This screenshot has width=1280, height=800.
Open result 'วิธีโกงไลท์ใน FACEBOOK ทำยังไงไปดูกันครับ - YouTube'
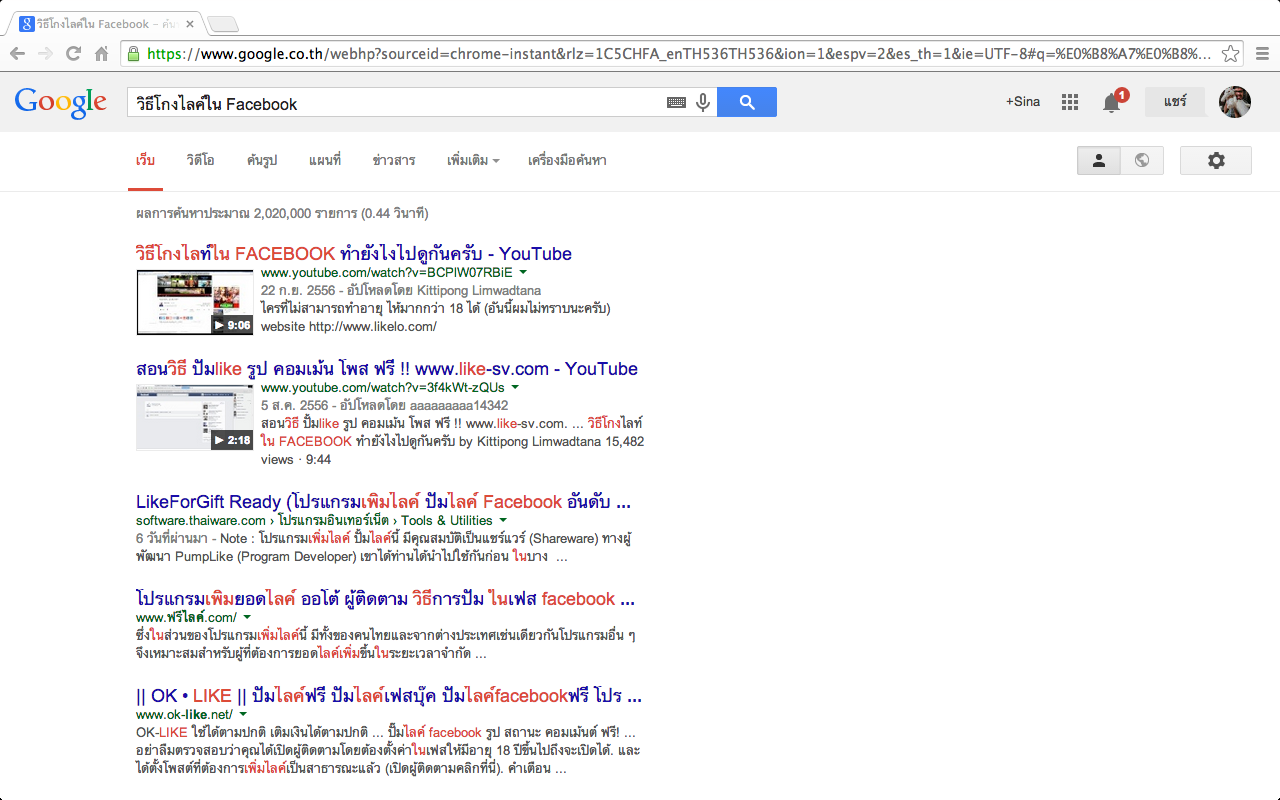tap(354, 253)
